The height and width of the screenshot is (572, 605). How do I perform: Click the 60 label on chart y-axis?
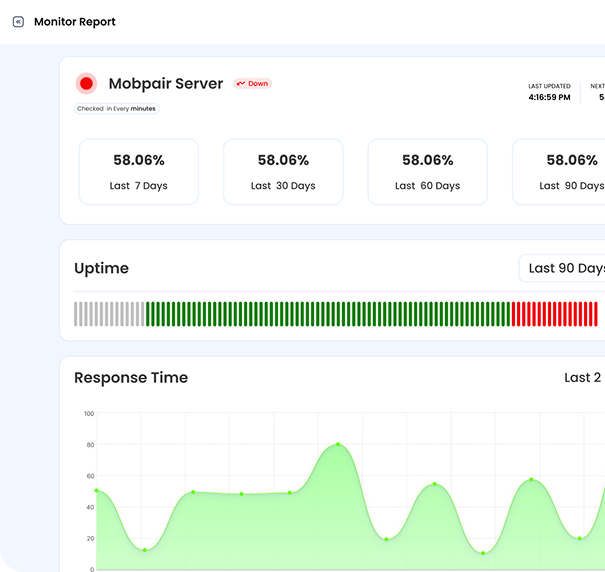coord(90,476)
